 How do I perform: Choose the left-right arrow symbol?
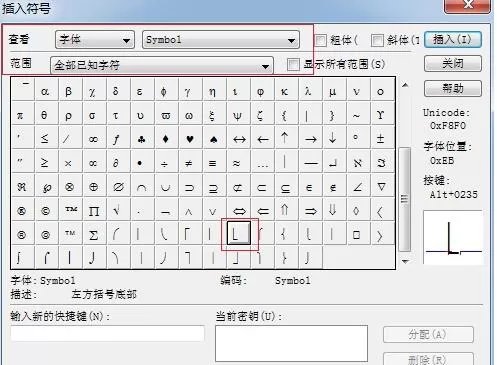pos(238,138)
